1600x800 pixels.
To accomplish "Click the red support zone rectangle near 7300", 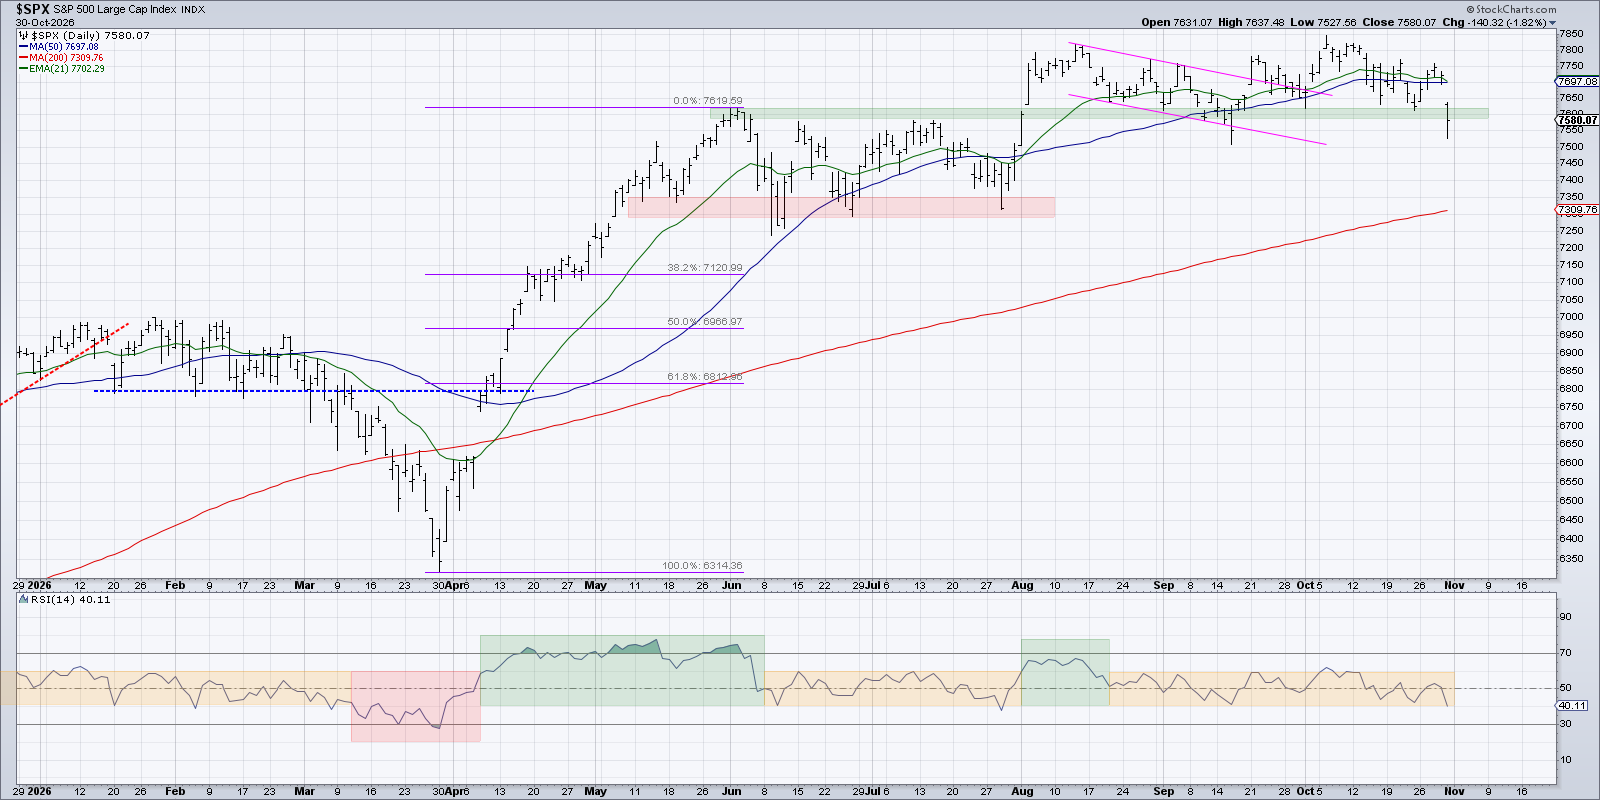I will click(x=841, y=207).
